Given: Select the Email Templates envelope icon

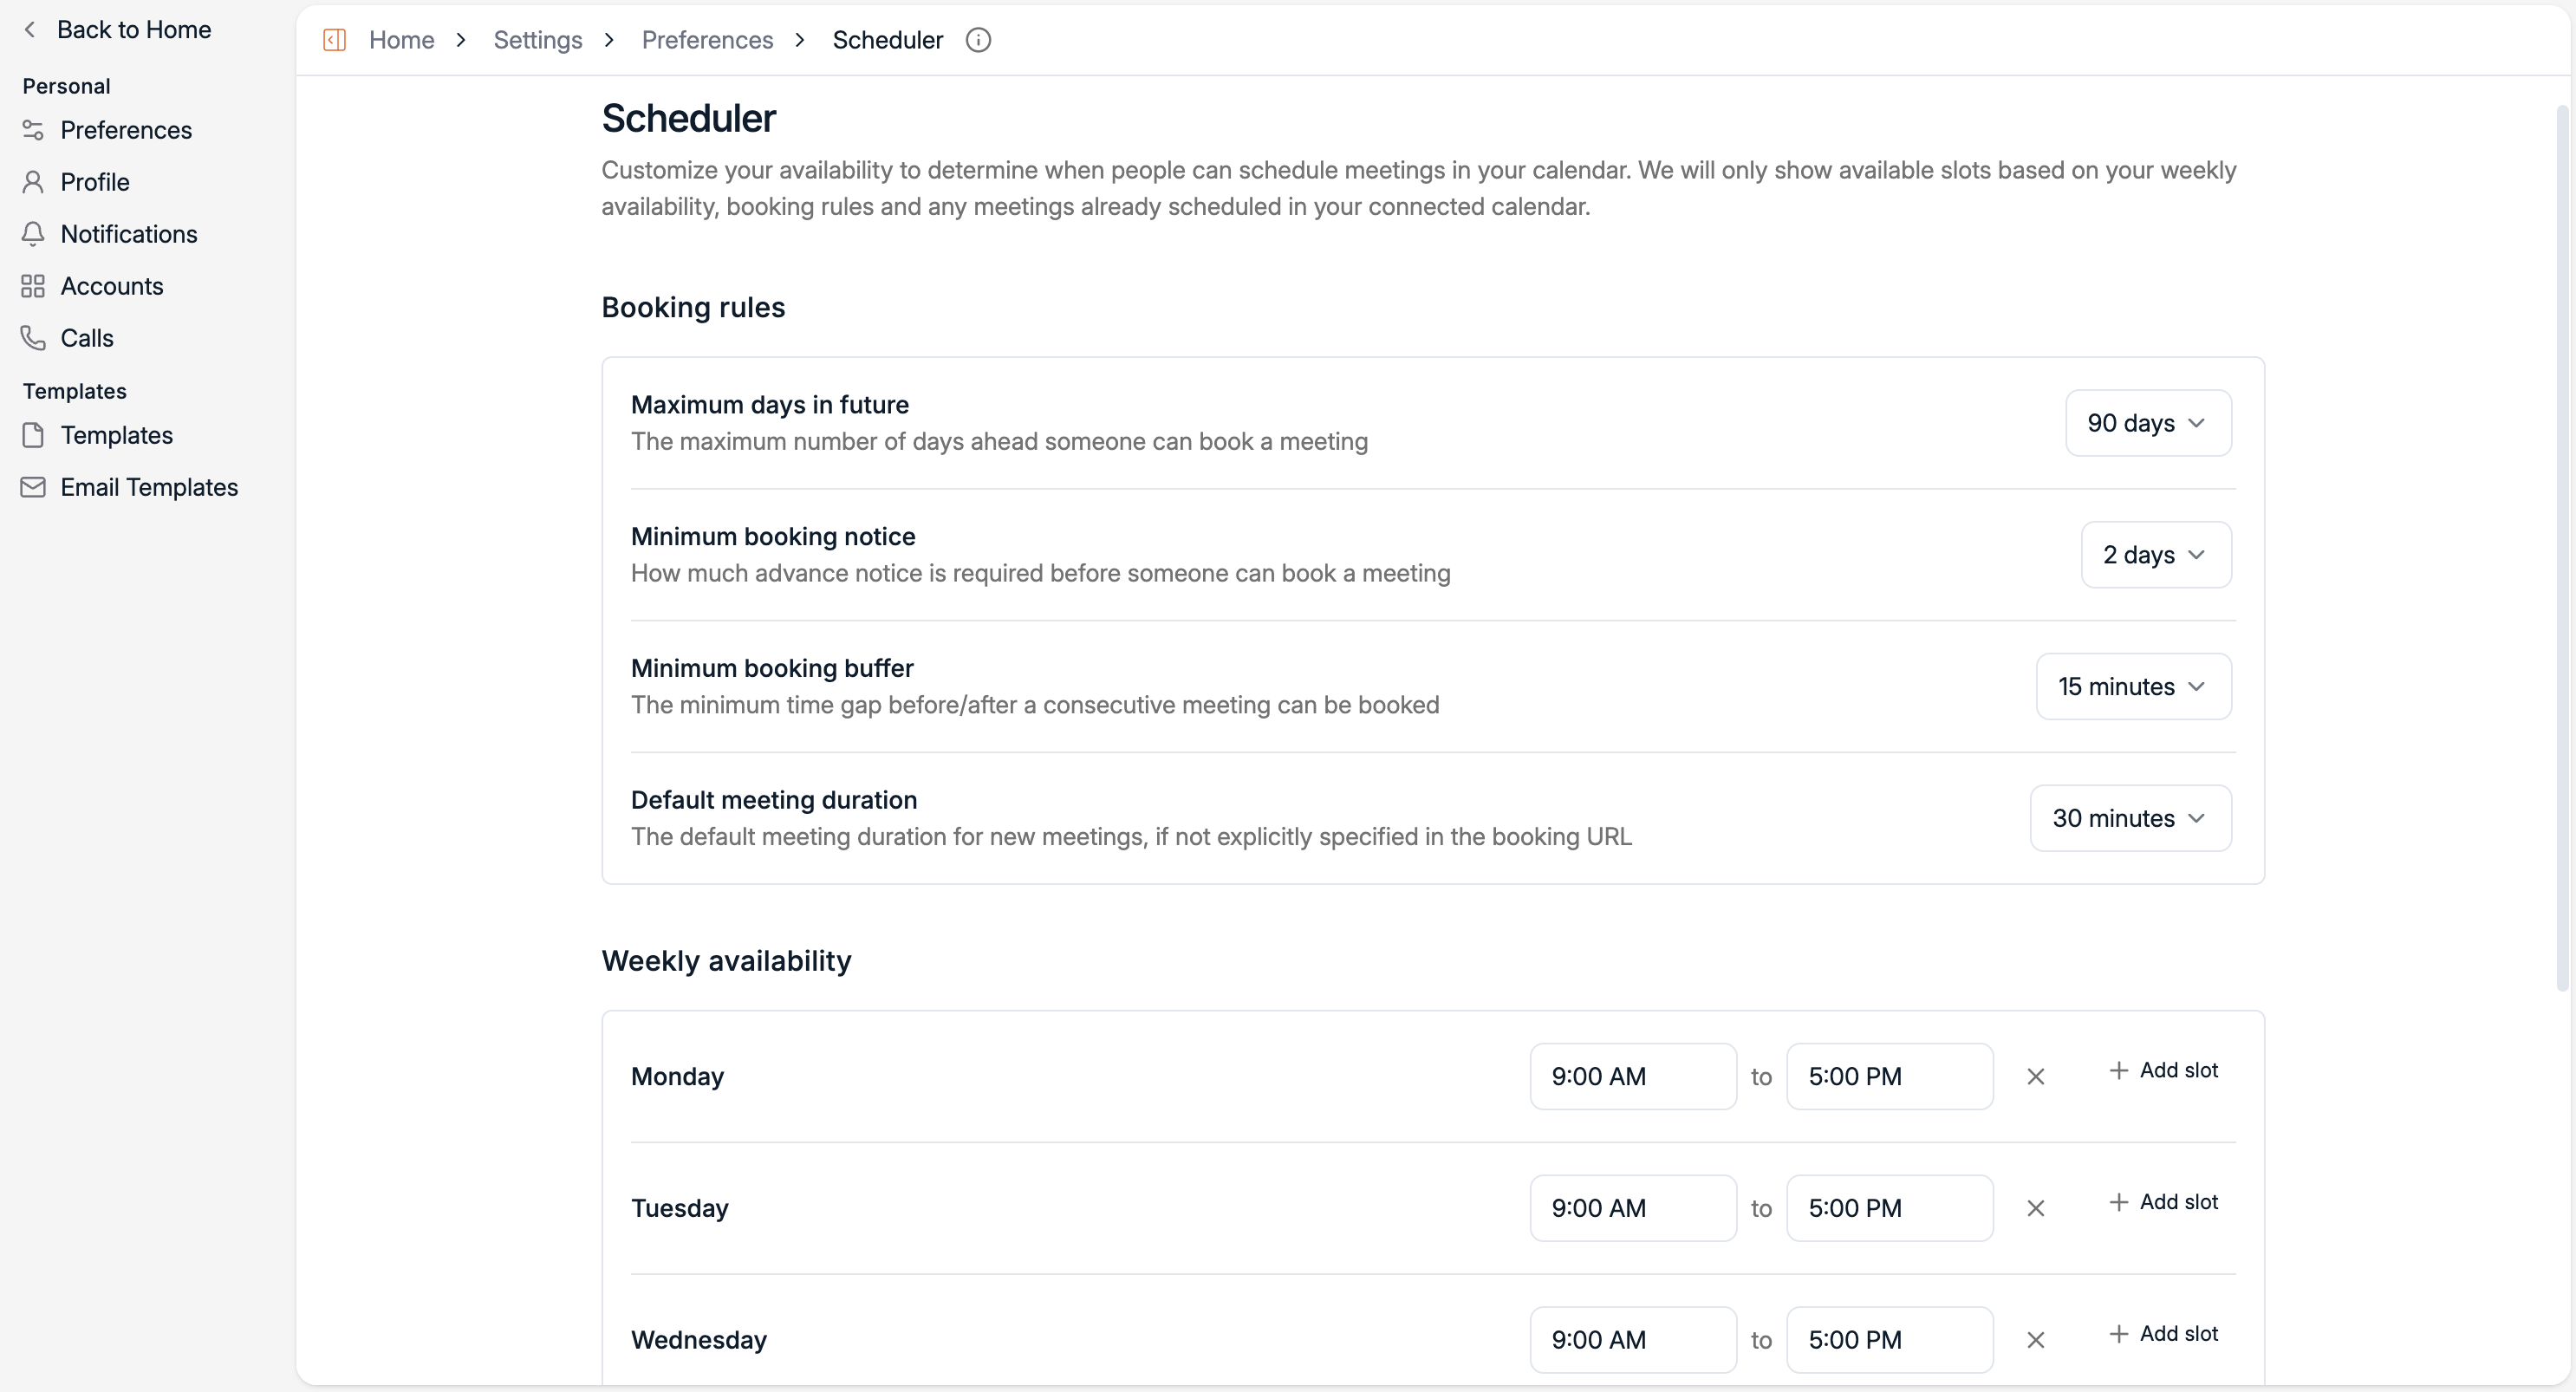Looking at the screenshot, I should 33,487.
